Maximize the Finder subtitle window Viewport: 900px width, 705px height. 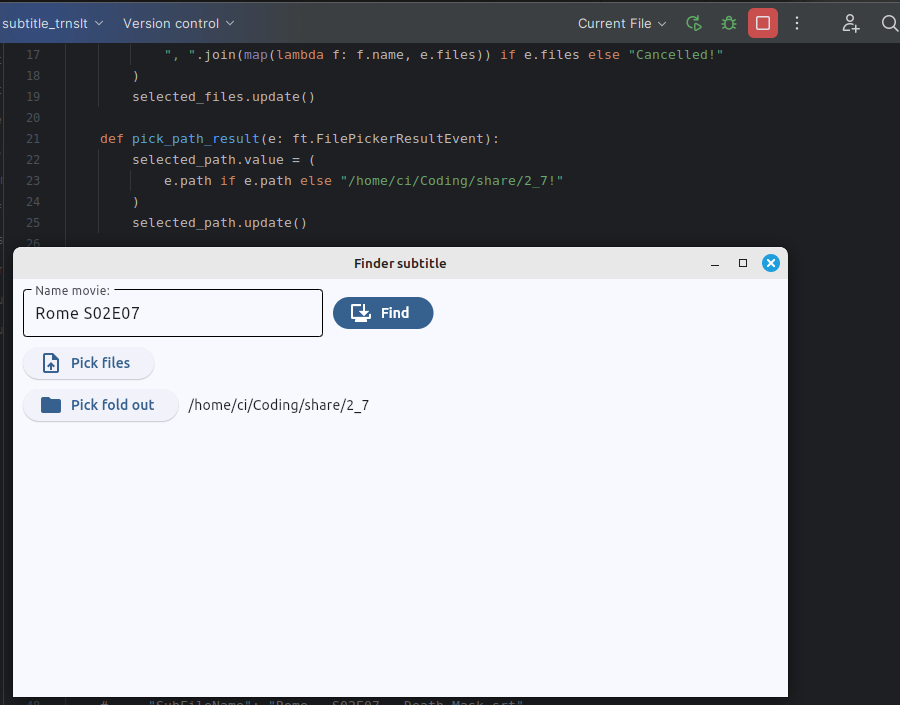pos(743,264)
